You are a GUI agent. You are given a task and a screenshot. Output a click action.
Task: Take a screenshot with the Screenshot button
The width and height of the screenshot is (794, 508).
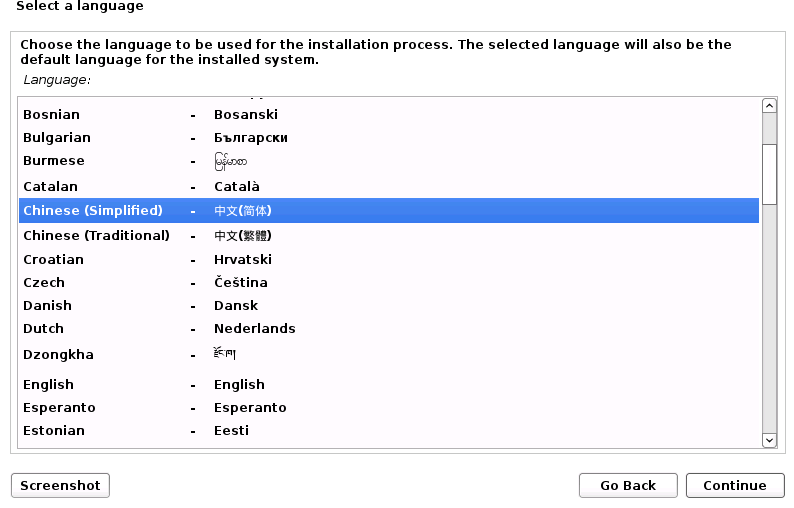(60, 486)
